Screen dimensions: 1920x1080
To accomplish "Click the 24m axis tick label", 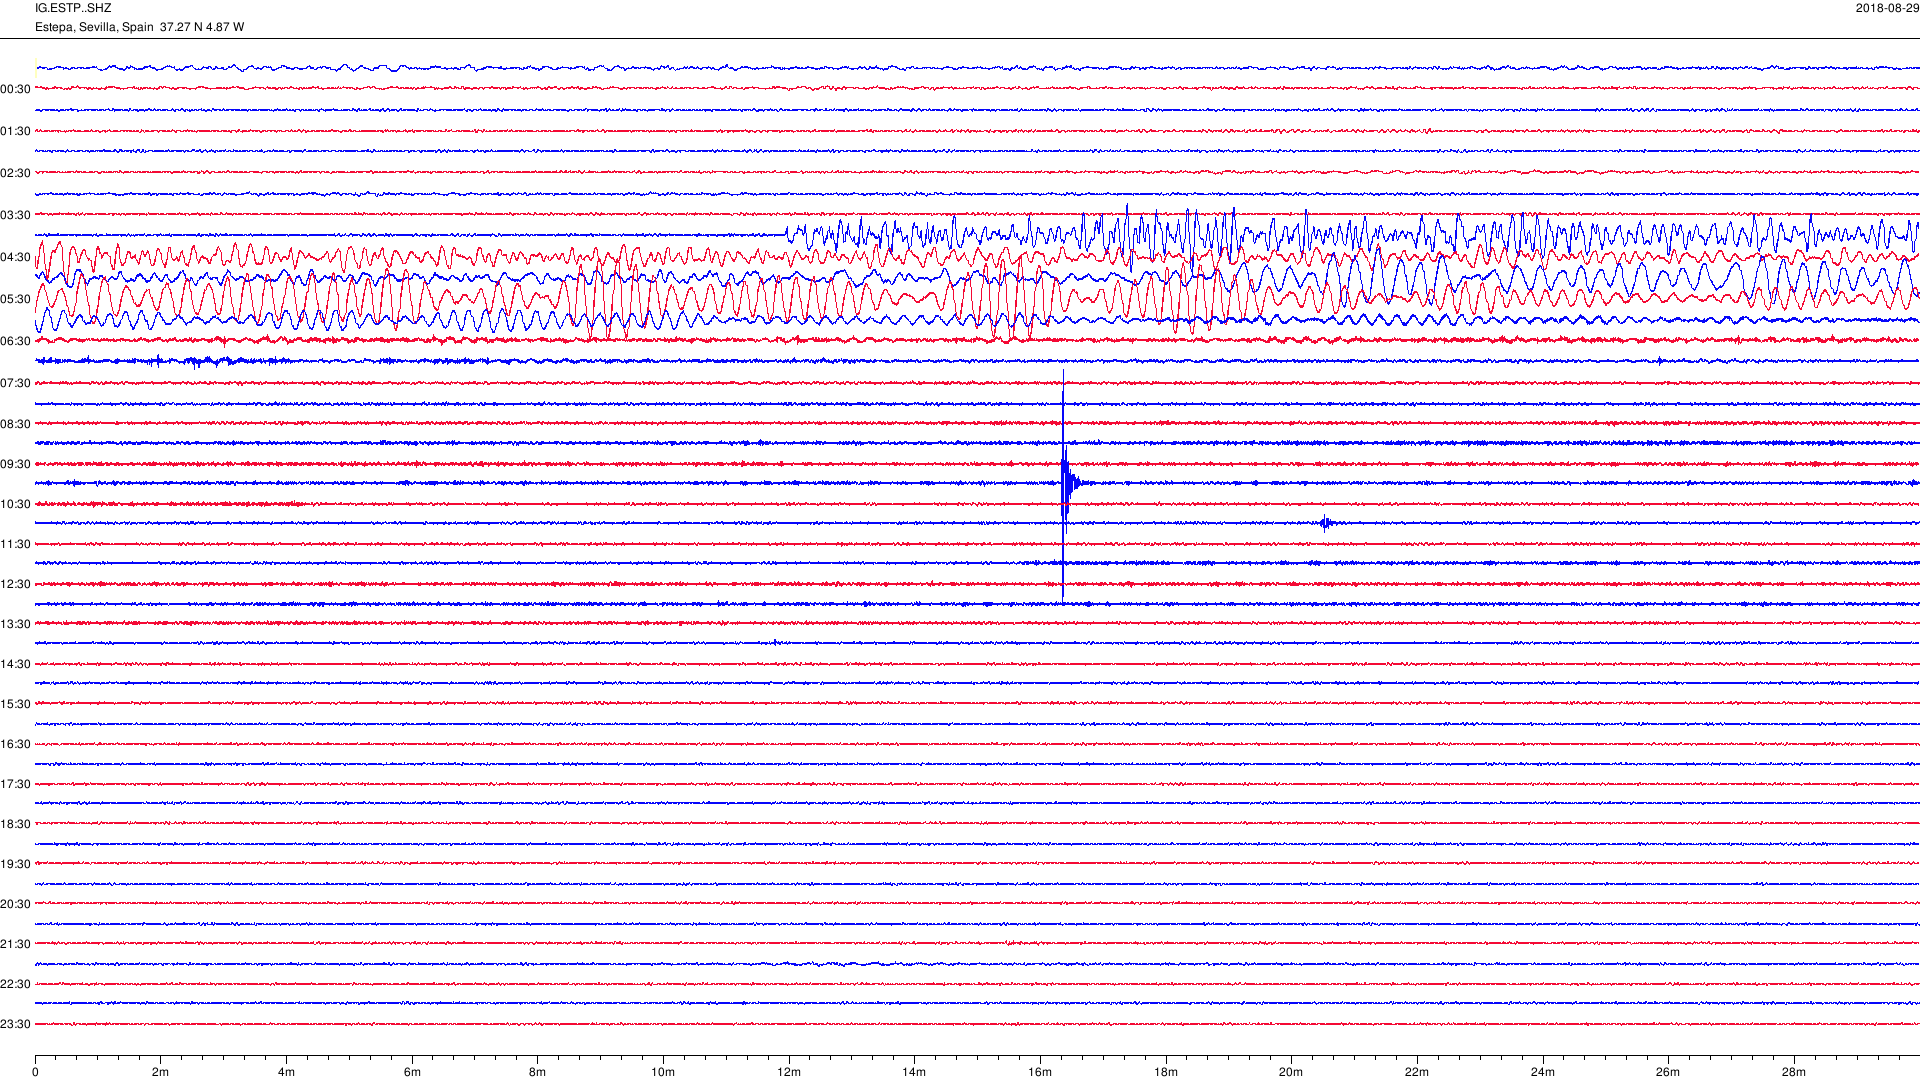I will pyautogui.click(x=1543, y=1072).
